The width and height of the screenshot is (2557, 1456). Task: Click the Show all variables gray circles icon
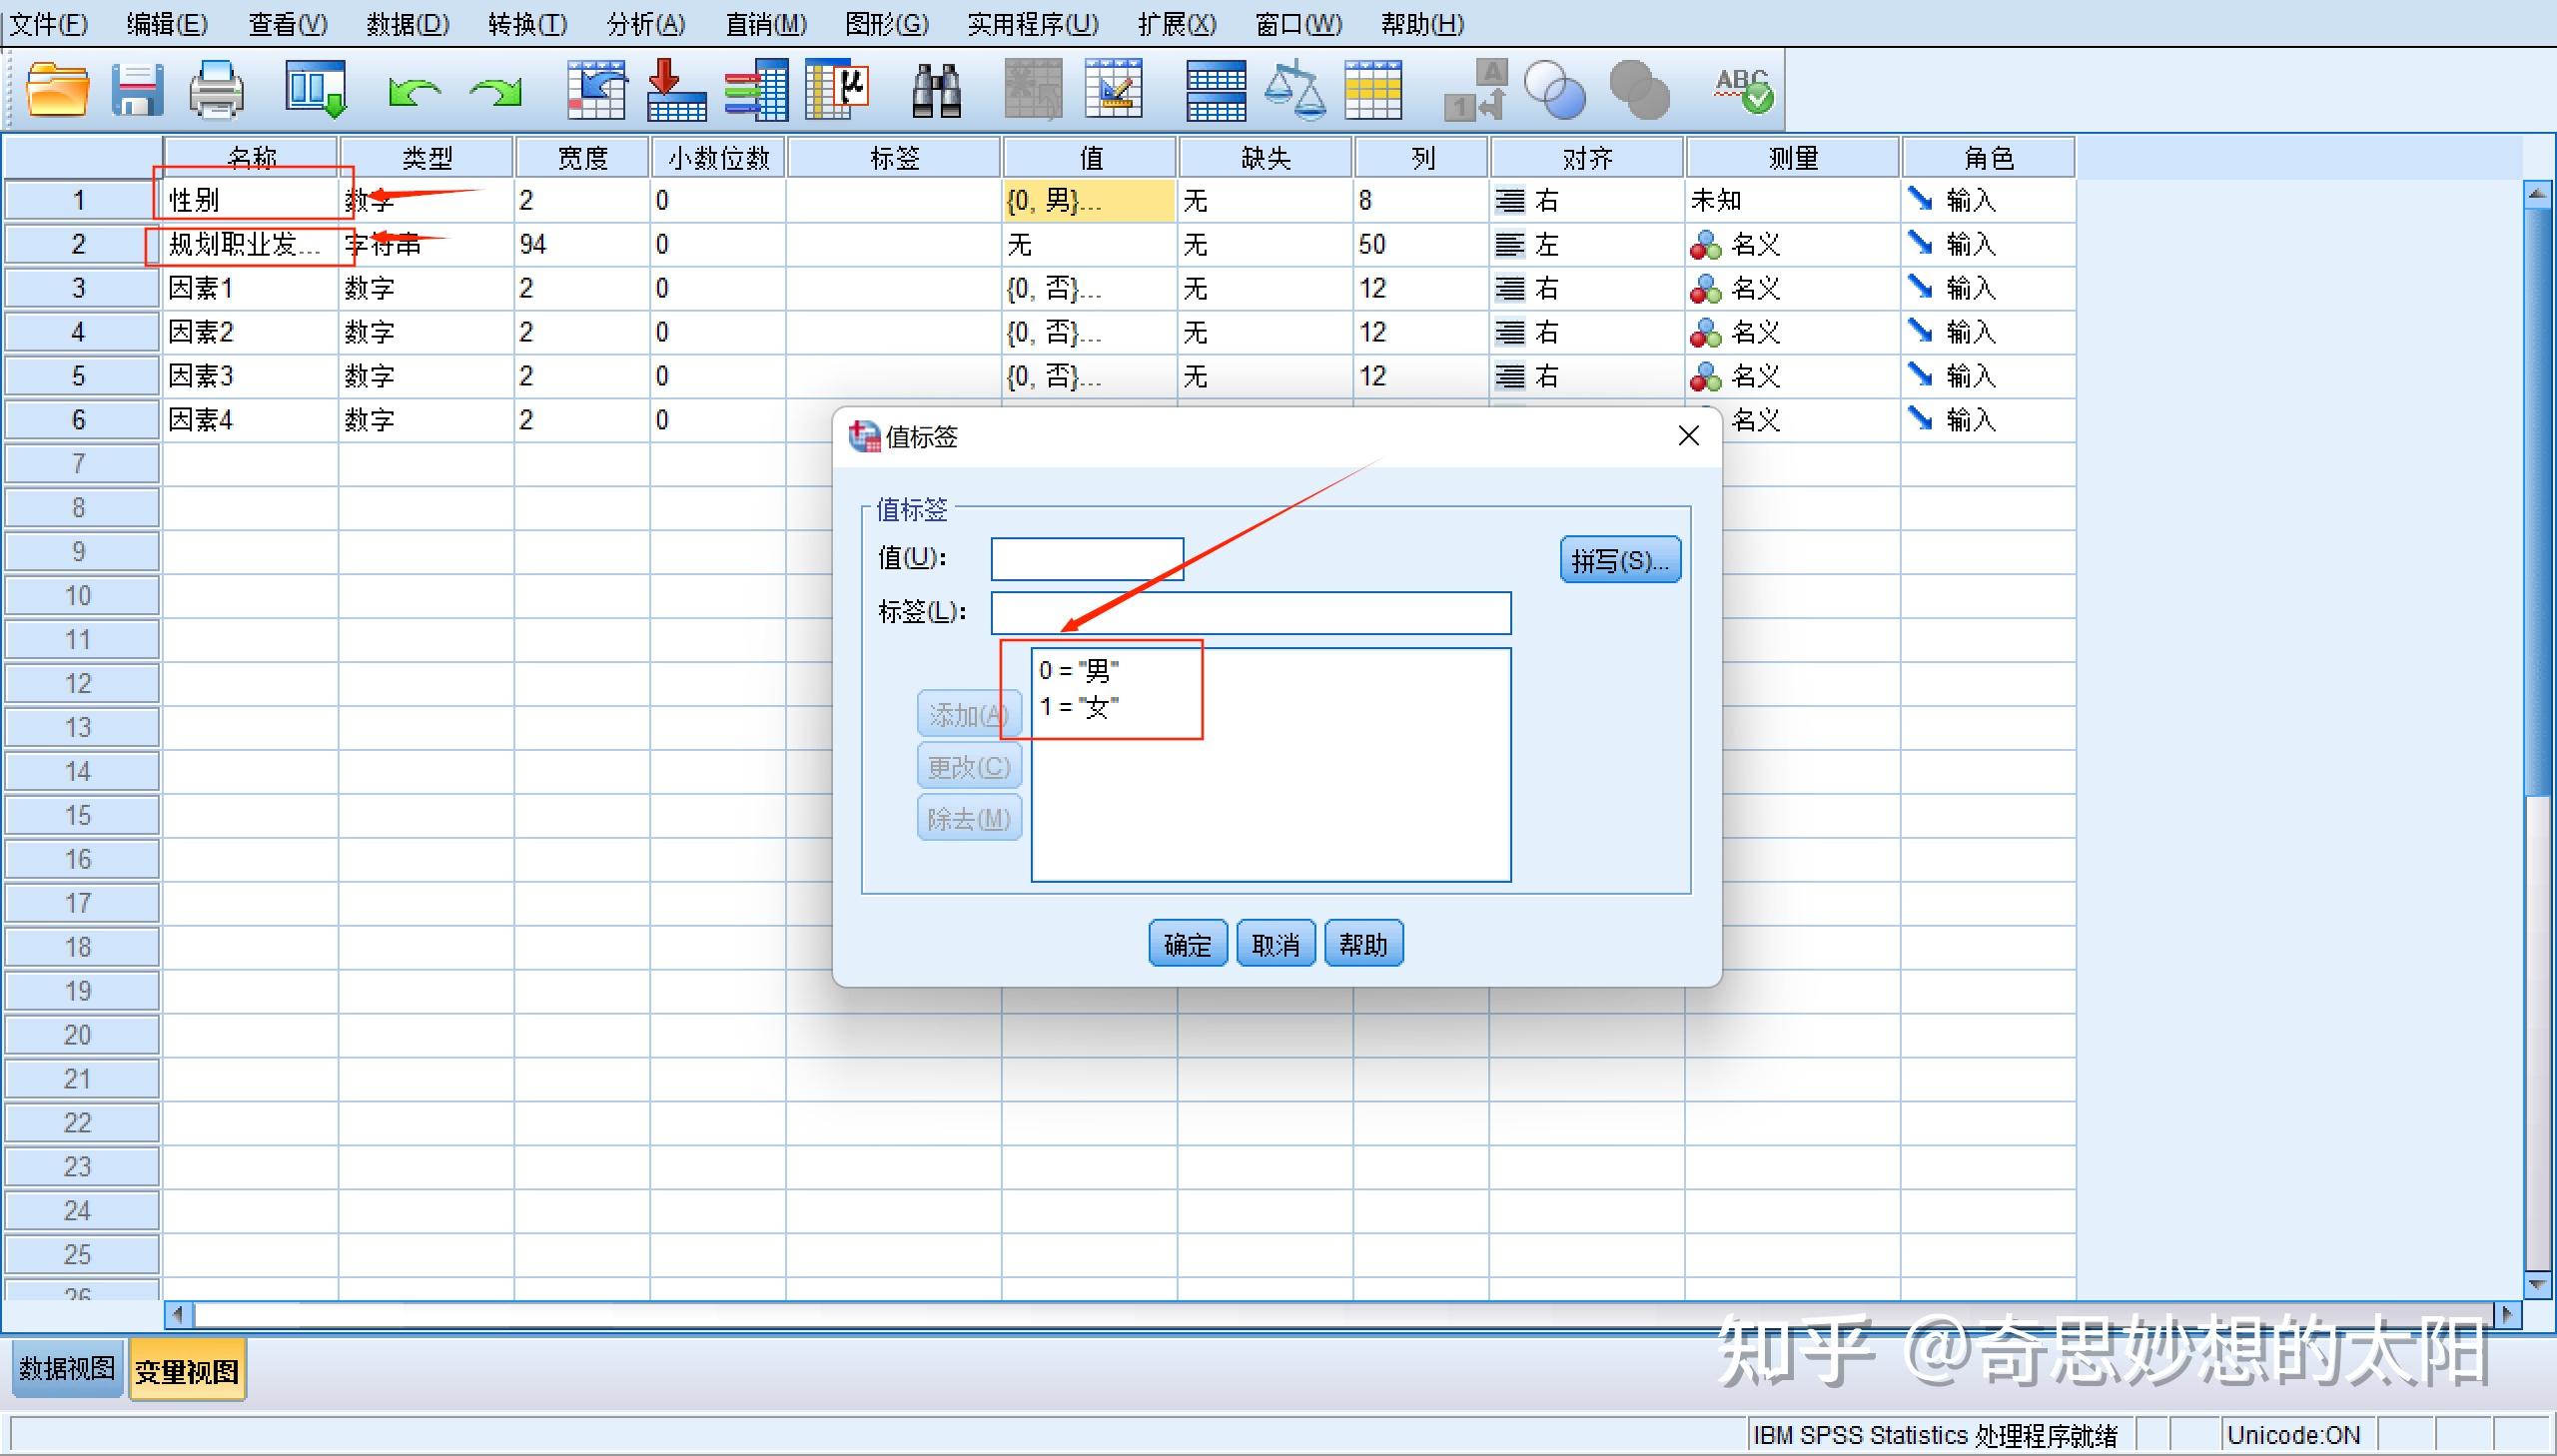[1639, 90]
